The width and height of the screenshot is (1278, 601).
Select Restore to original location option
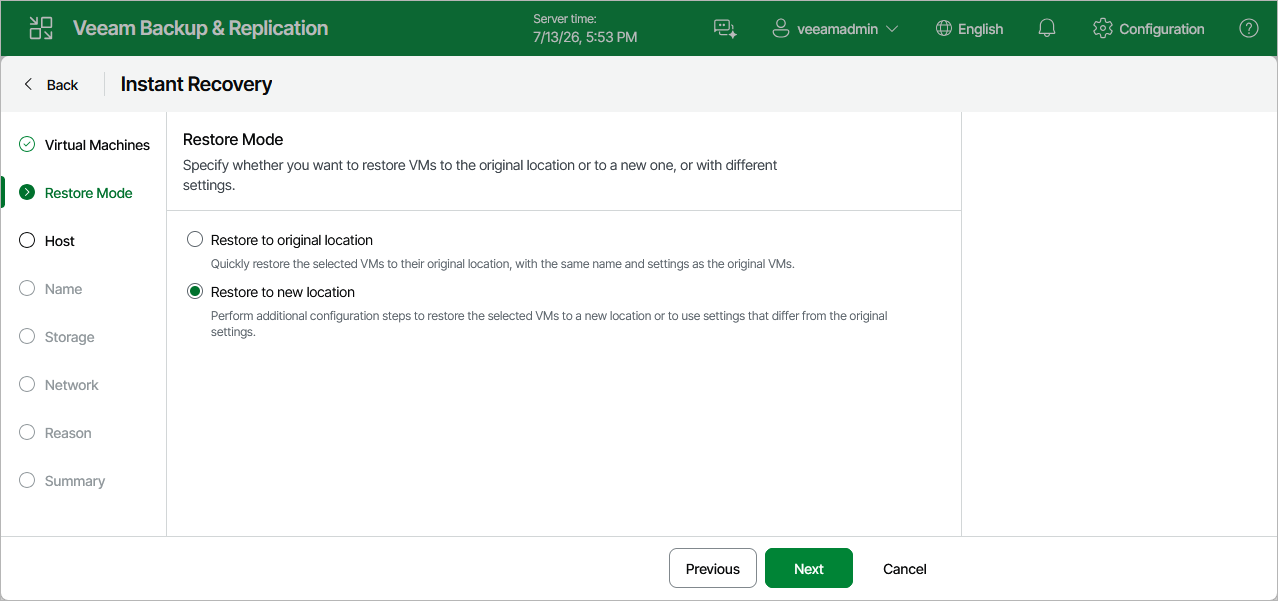coord(195,240)
